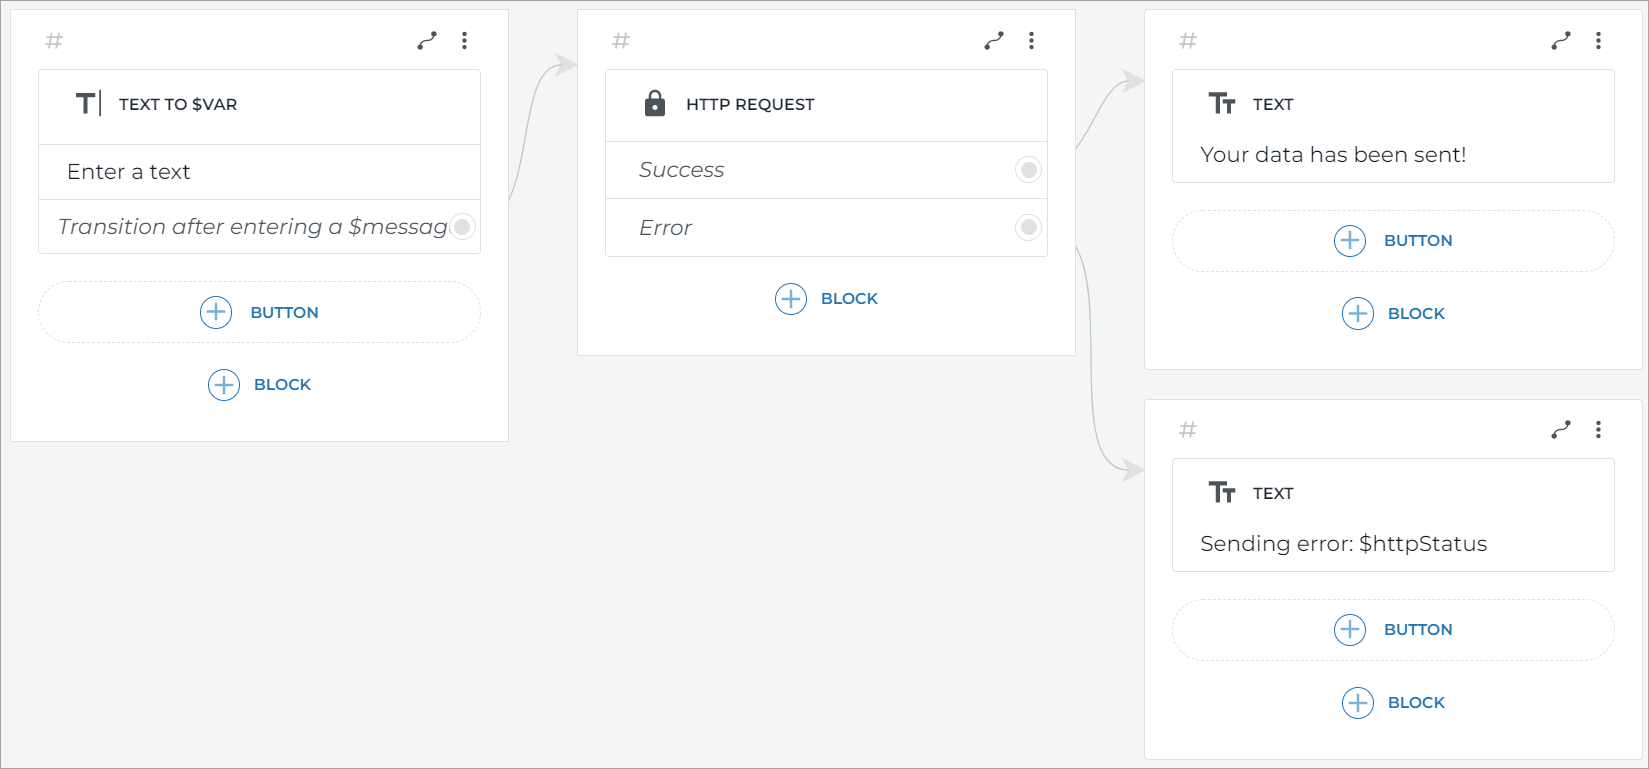Screen dimensions: 1649x769
Task: Click the connection link icon on HTTP REQUEST block
Action: click(x=993, y=40)
